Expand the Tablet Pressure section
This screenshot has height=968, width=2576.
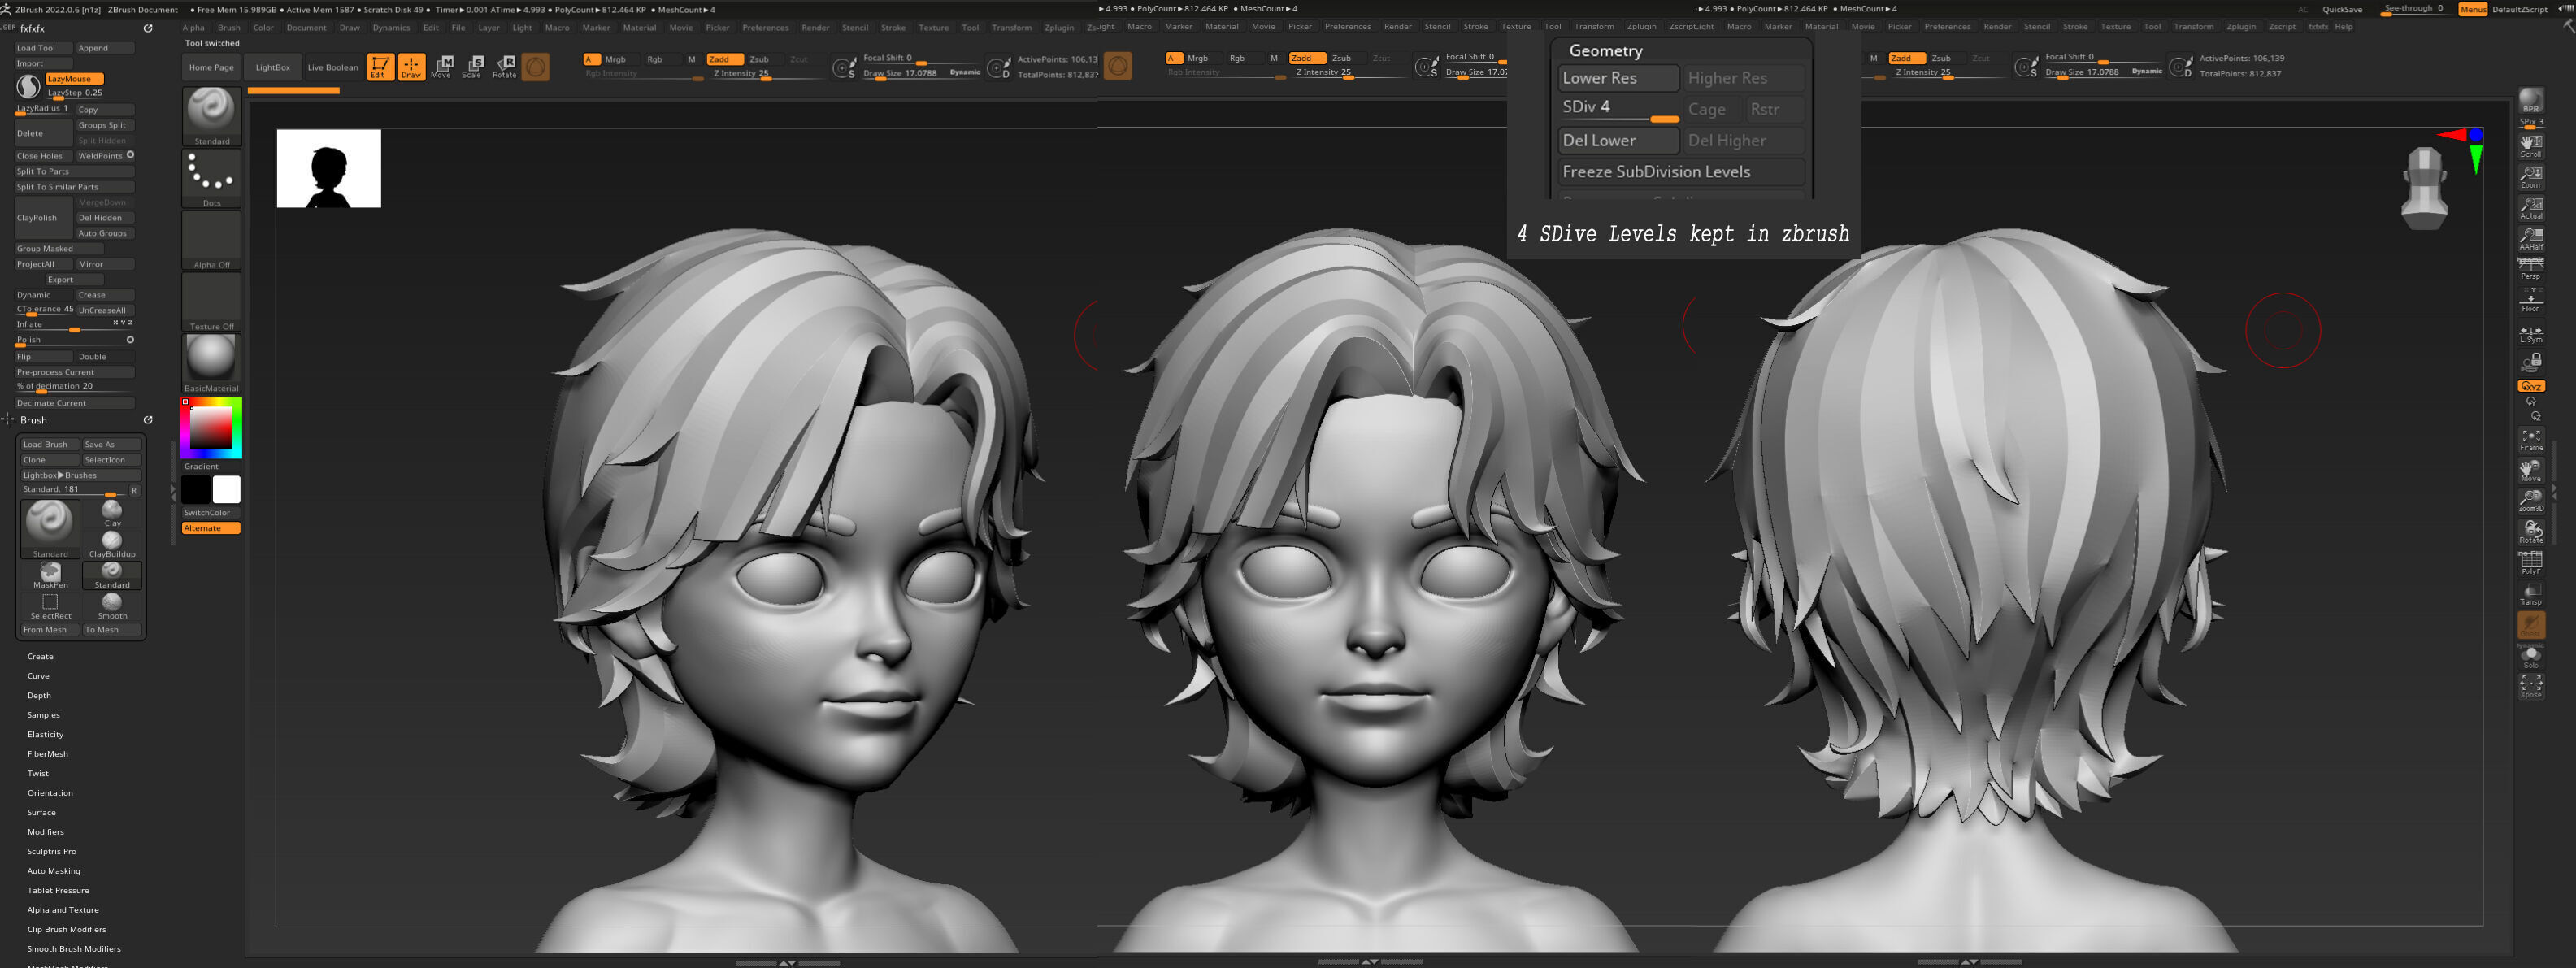coord(58,890)
